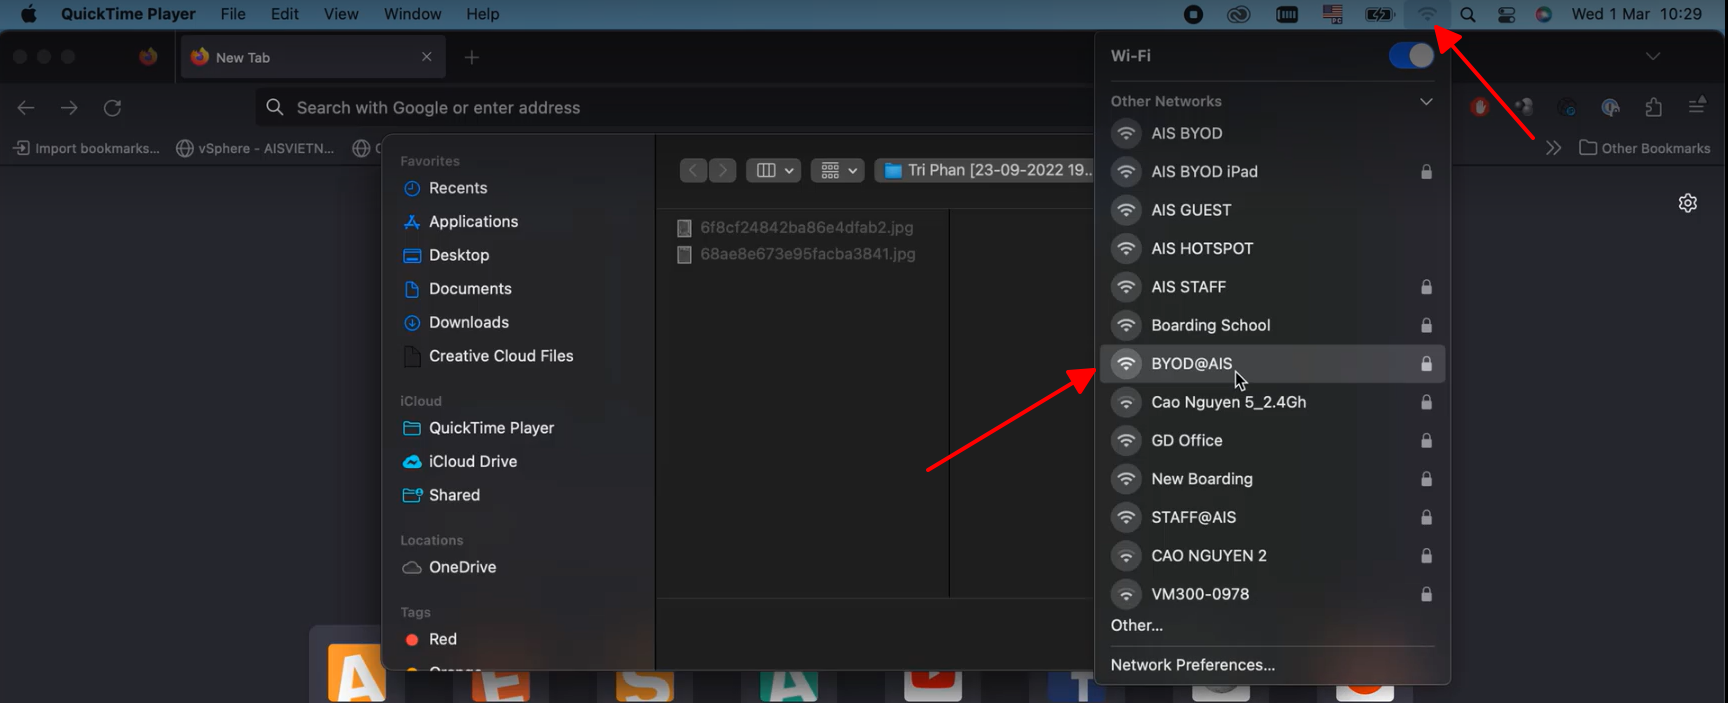Choose the New Boarding network
The height and width of the screenshot is (703, 1728).
click(x=1272, y=479)
